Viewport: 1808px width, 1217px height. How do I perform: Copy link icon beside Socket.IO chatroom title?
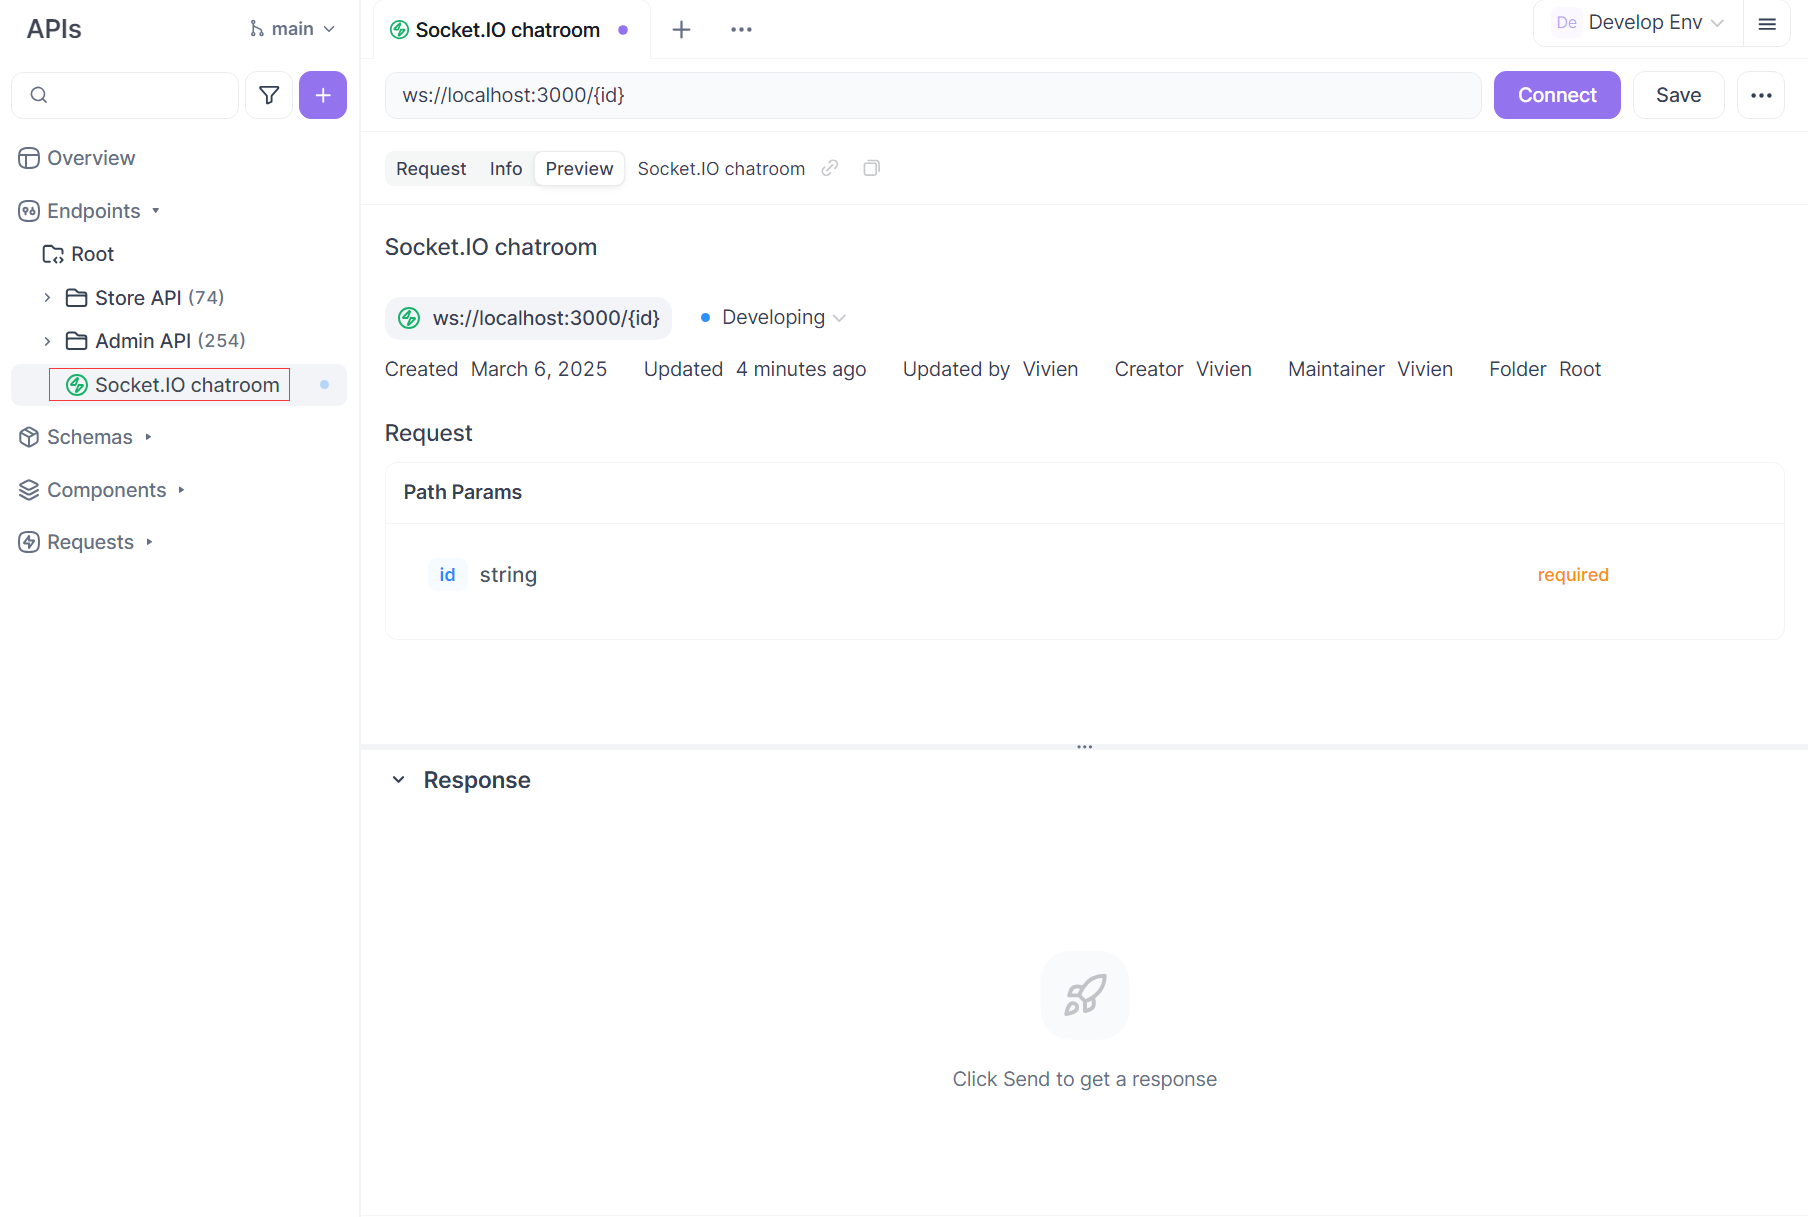coord(830,168)
